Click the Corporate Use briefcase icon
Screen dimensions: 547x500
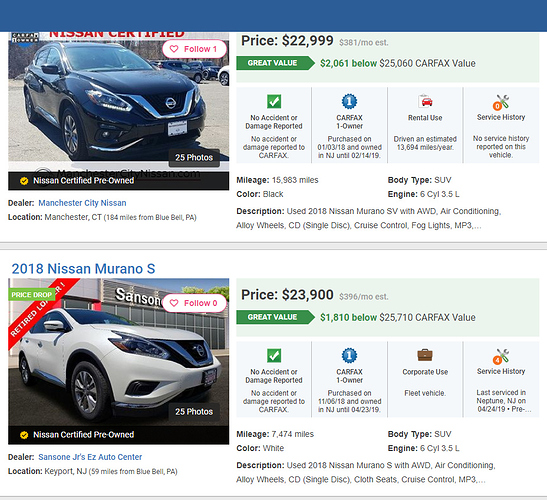pyautogui.click(x=425, y=355)
